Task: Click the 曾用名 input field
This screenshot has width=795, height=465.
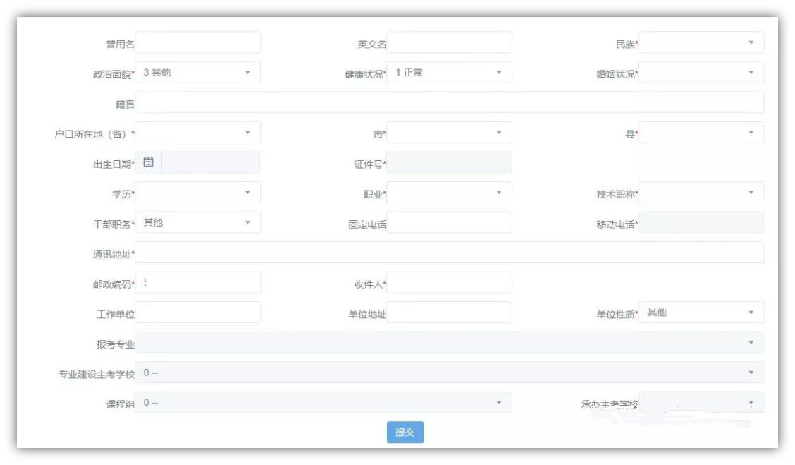Action: [198, 43]
